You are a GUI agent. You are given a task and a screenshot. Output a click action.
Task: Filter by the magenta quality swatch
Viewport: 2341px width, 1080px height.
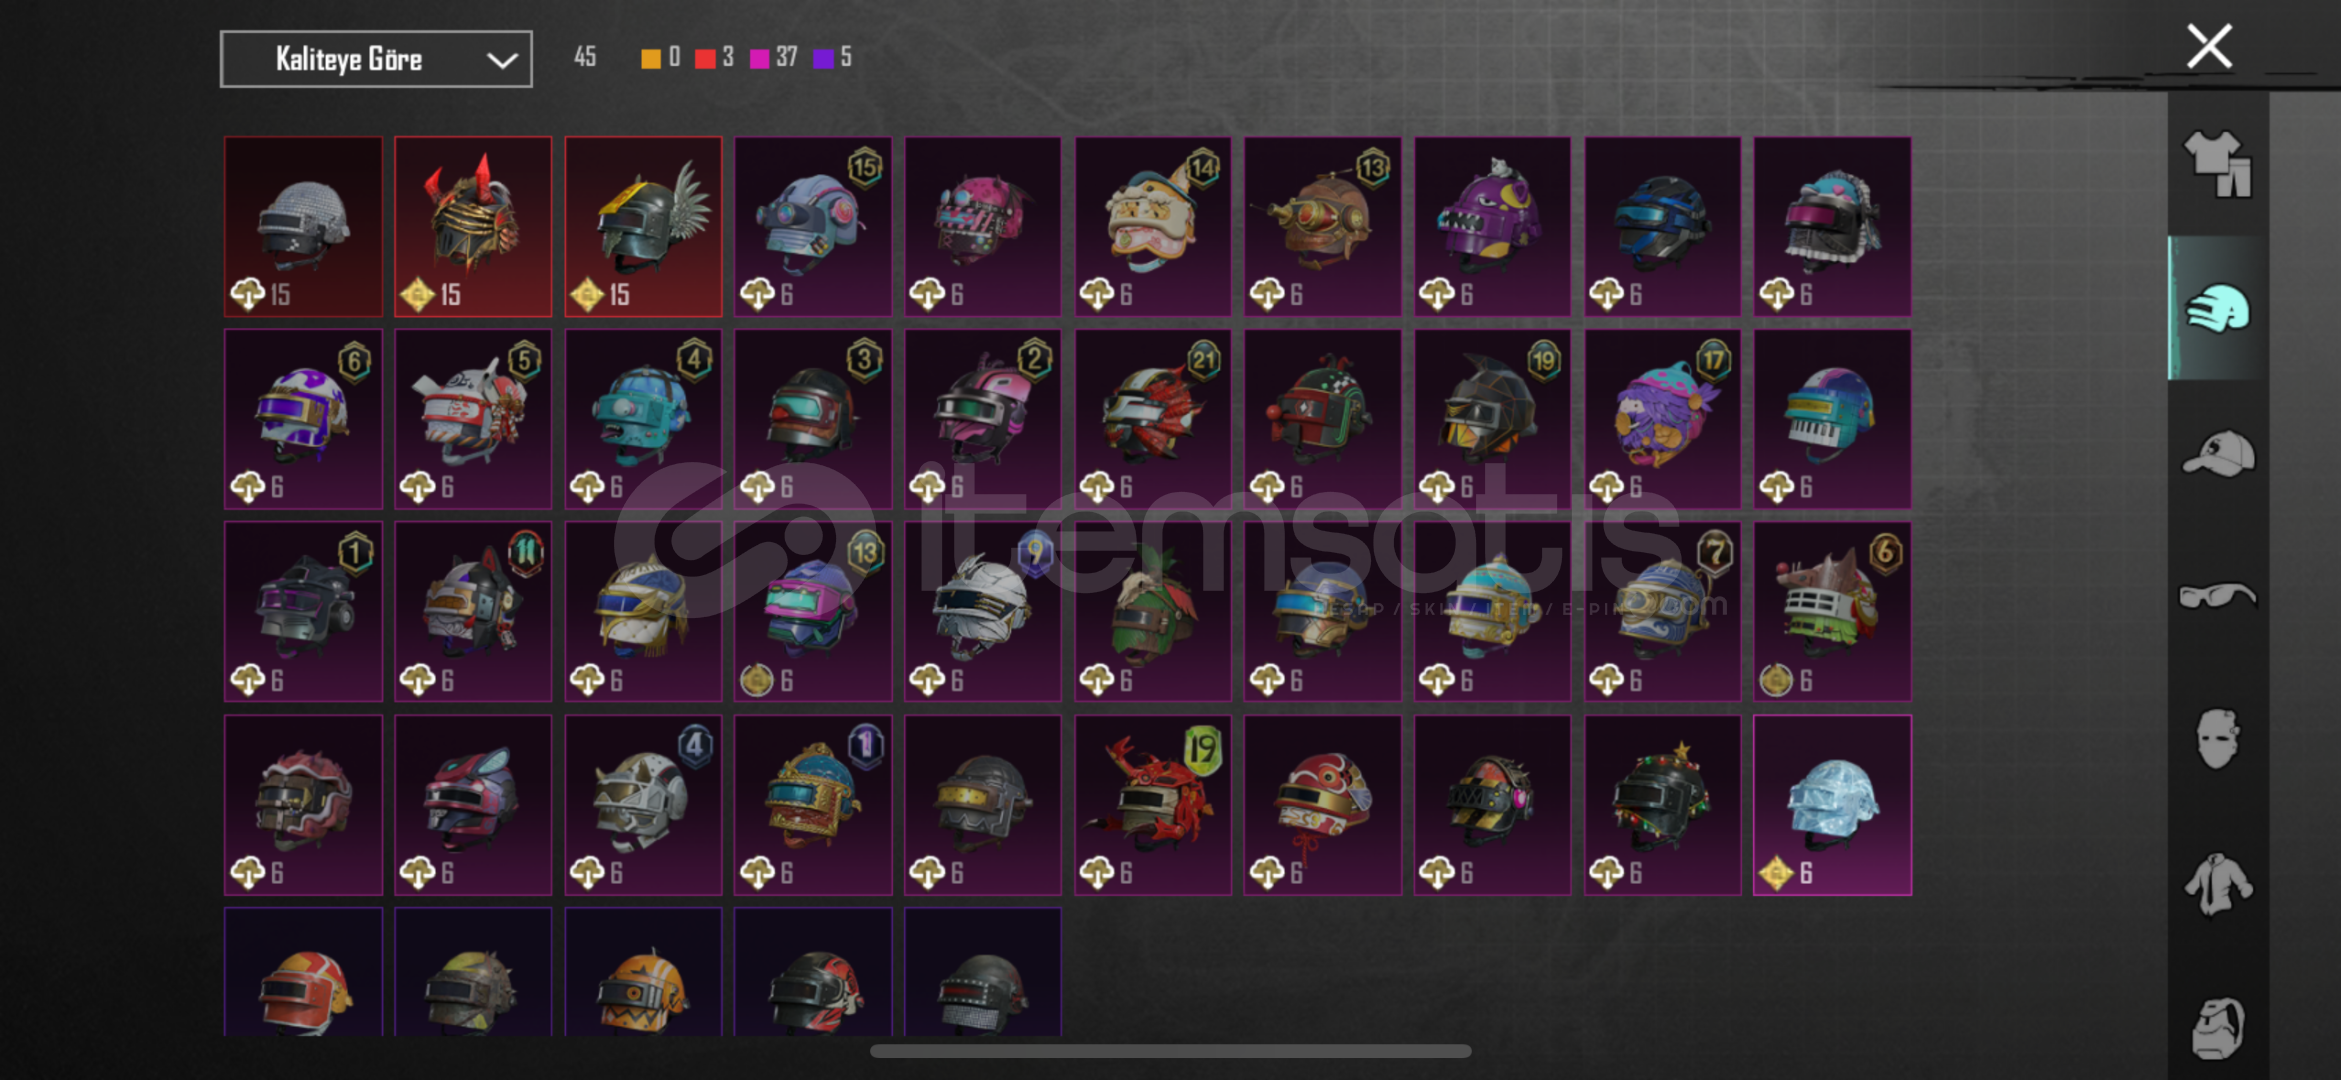pos(760,58)
